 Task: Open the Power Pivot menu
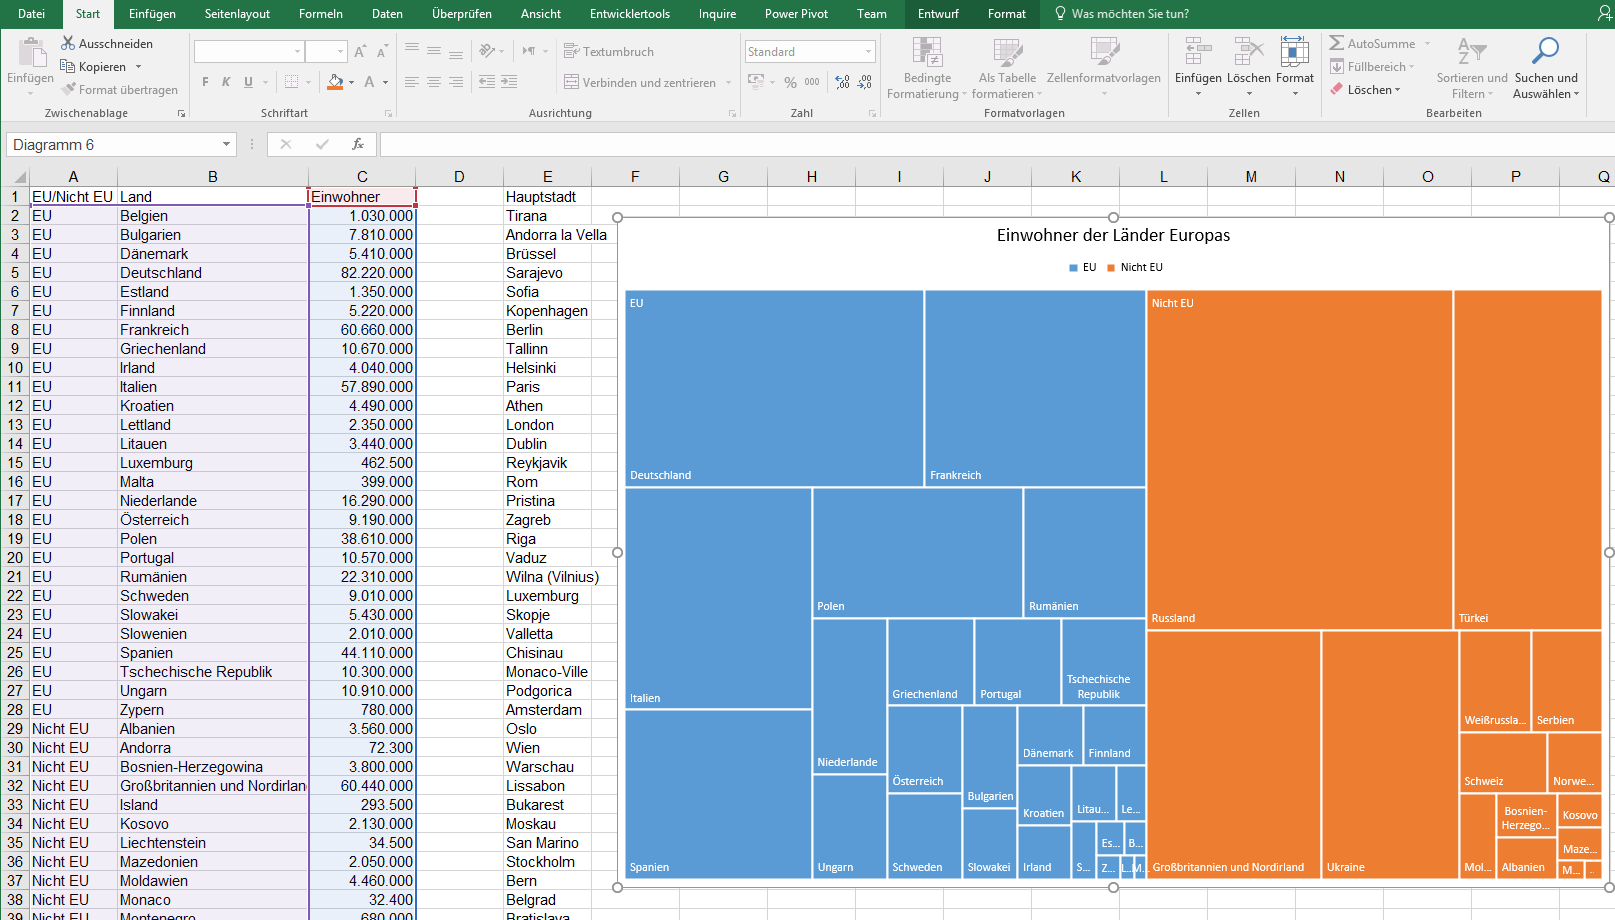tap(795, 14)
